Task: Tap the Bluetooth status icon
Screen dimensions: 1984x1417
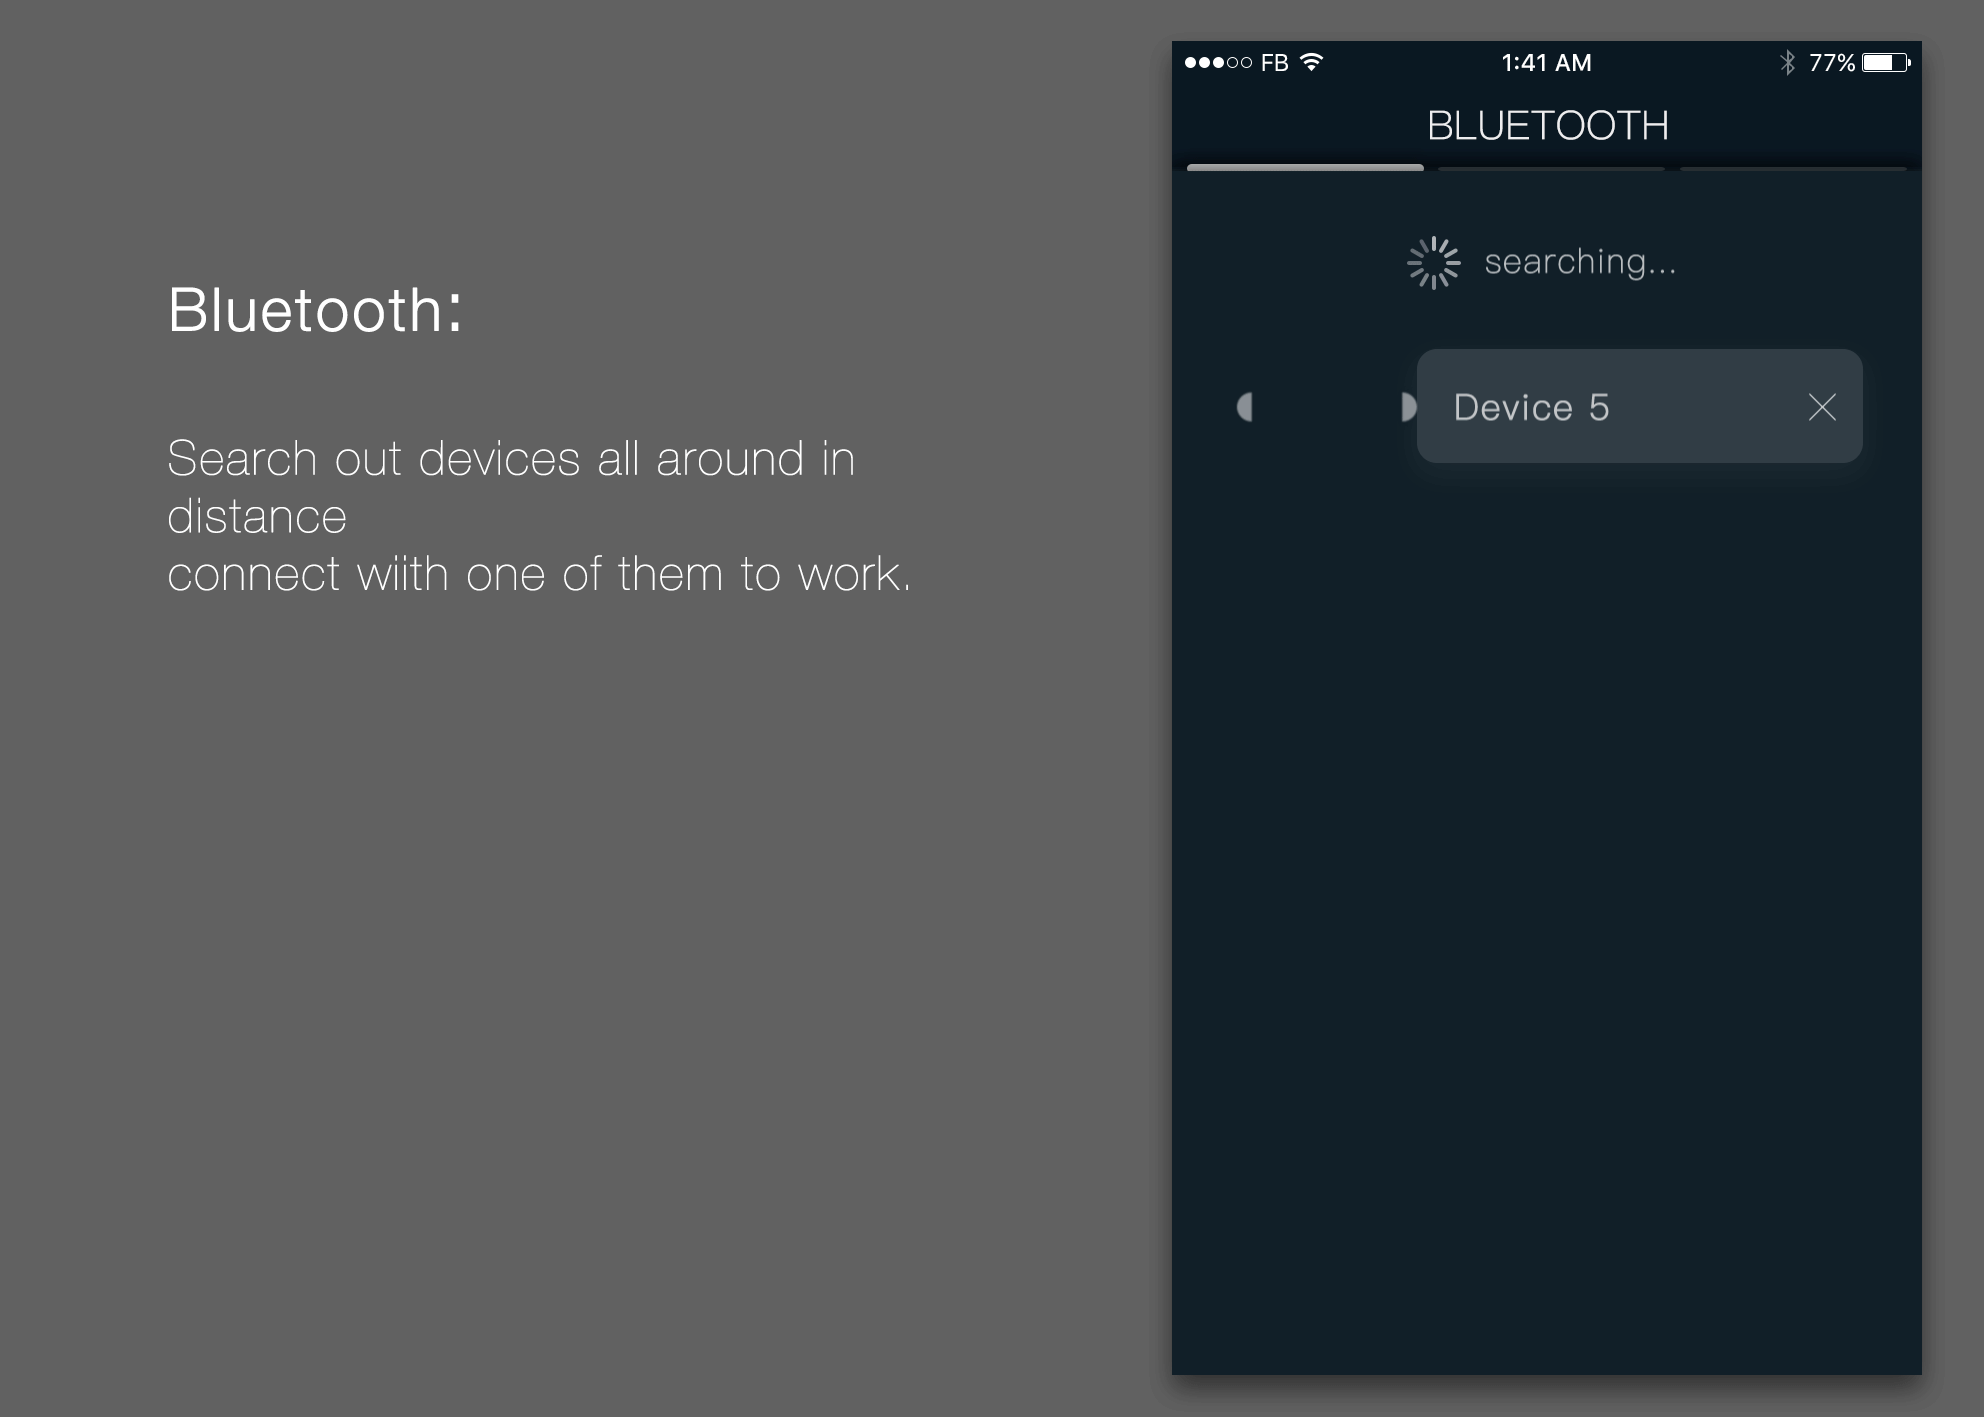Action: [x=1787, y=63]
